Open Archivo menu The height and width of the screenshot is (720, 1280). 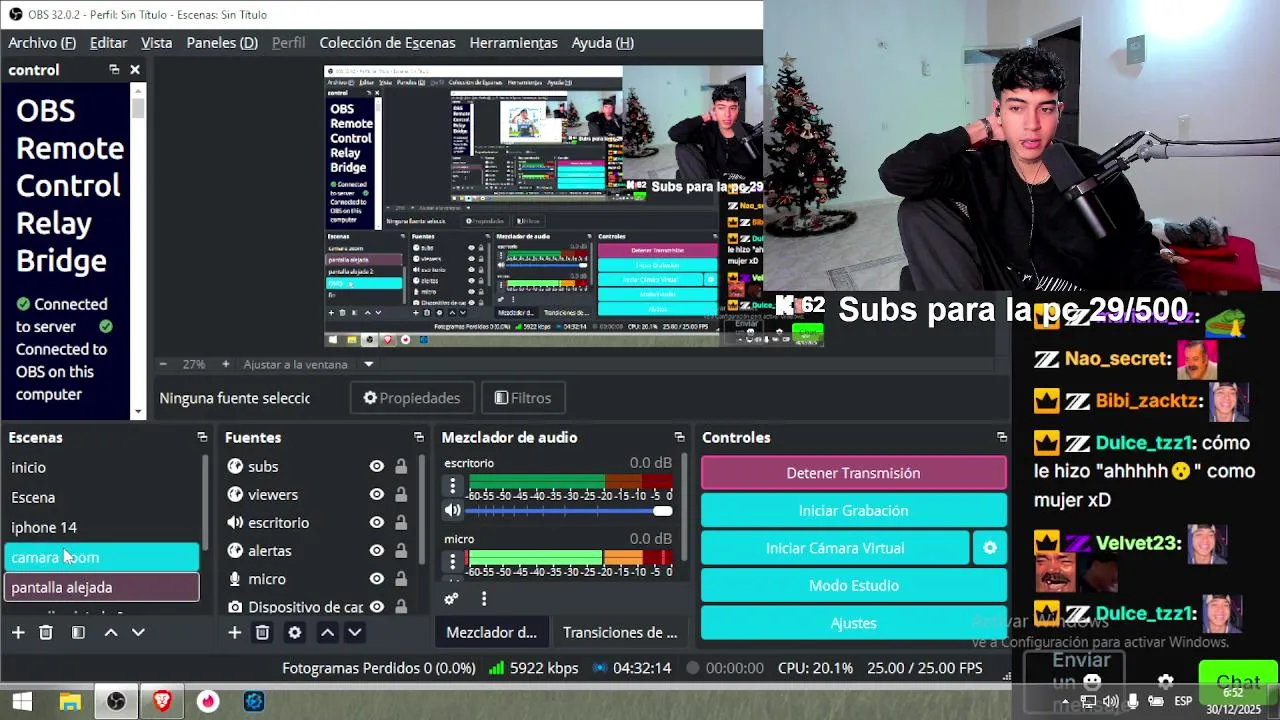pyautogui.click(x=42, y=42)
